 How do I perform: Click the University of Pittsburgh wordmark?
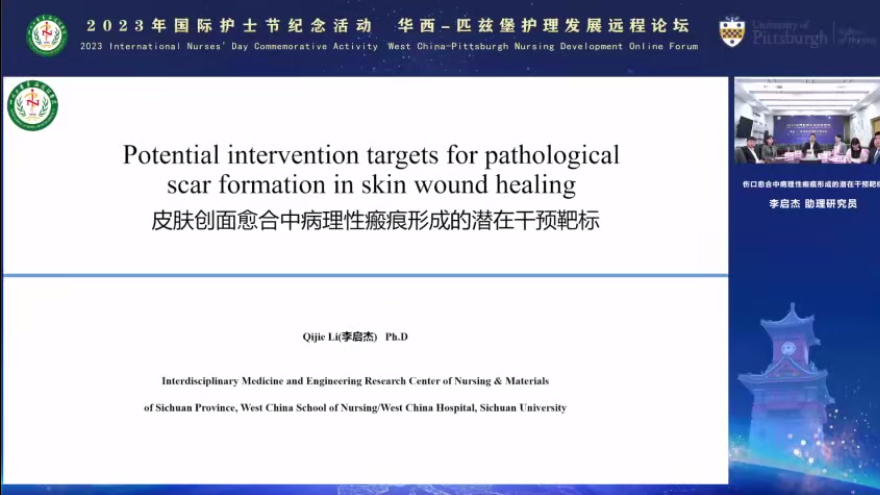pos(788,34)
